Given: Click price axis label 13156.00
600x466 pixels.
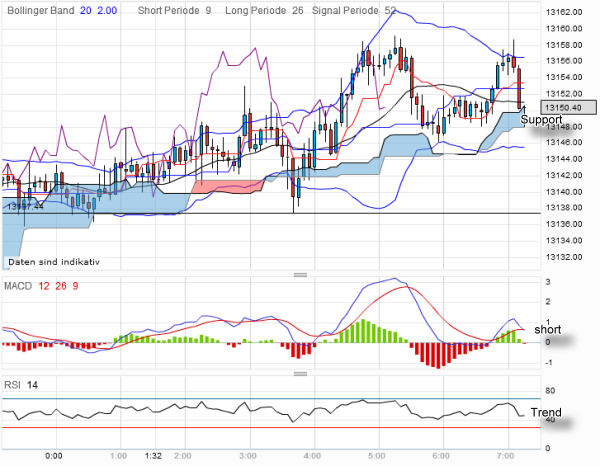Looking at the screenshot, I should coord(564,61).
